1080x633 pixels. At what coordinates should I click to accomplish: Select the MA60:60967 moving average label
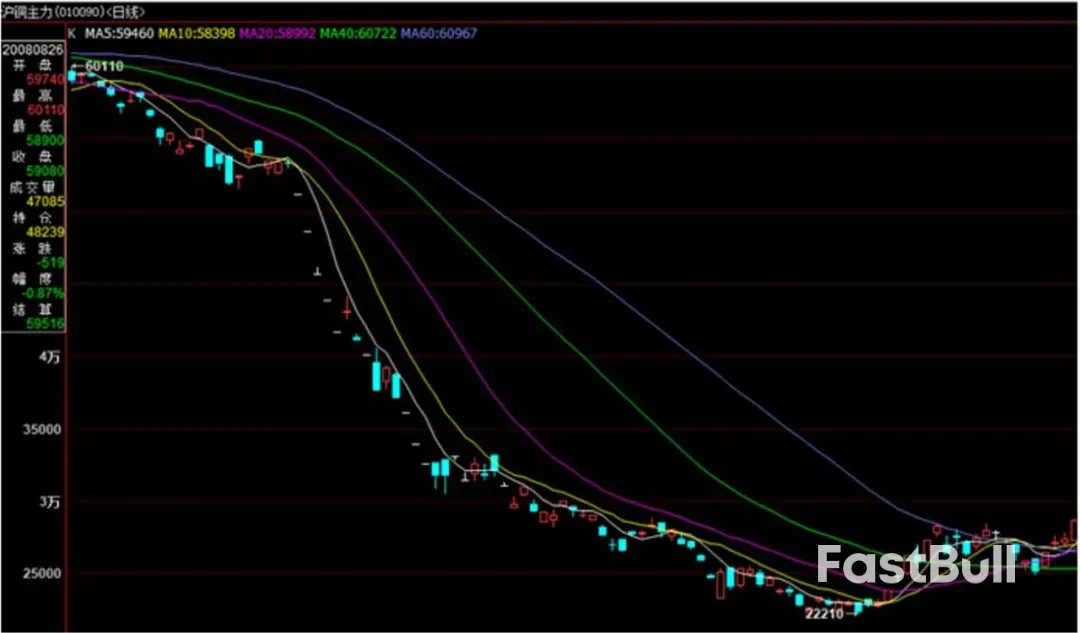439,33
